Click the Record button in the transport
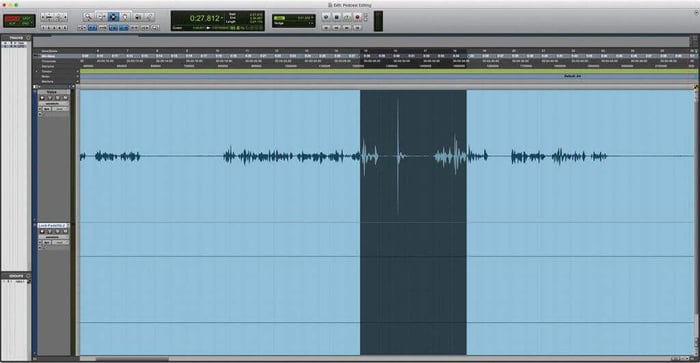 click(x=358, y=17)
